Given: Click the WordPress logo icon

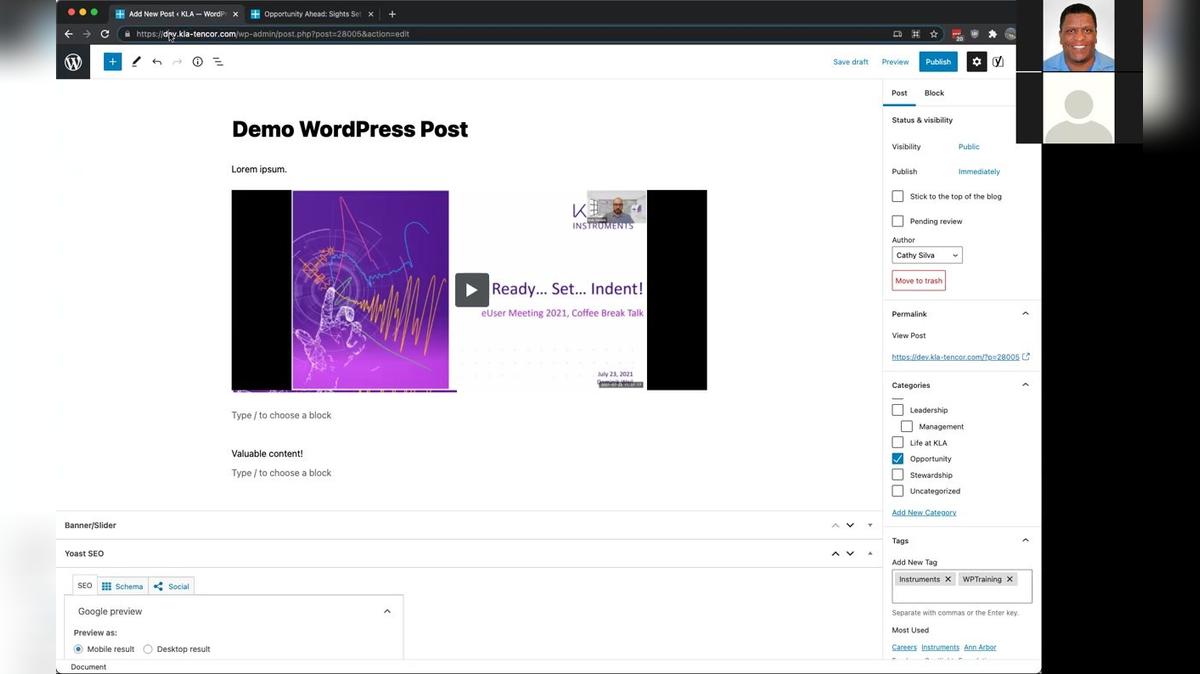Looking at the screenshot, I should pyautogui.click(x=73, y=62).
